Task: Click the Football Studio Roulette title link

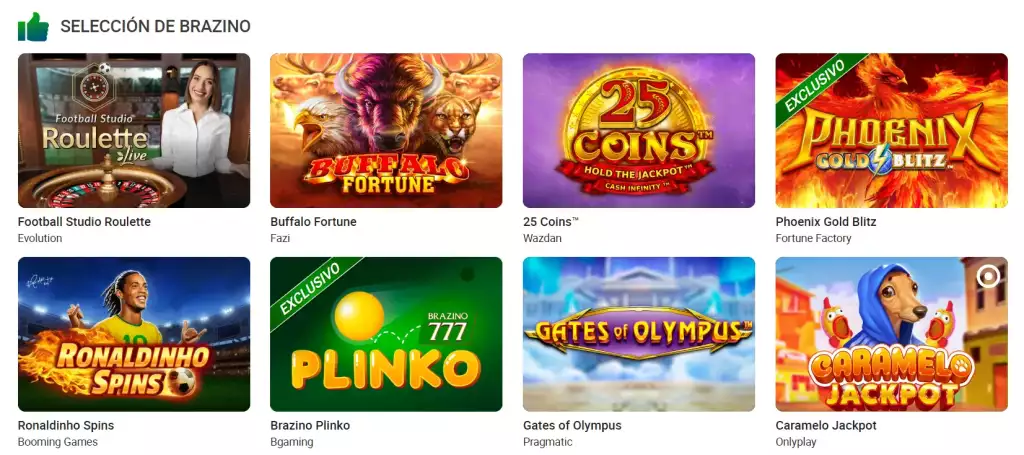Action: coord(84,222)
